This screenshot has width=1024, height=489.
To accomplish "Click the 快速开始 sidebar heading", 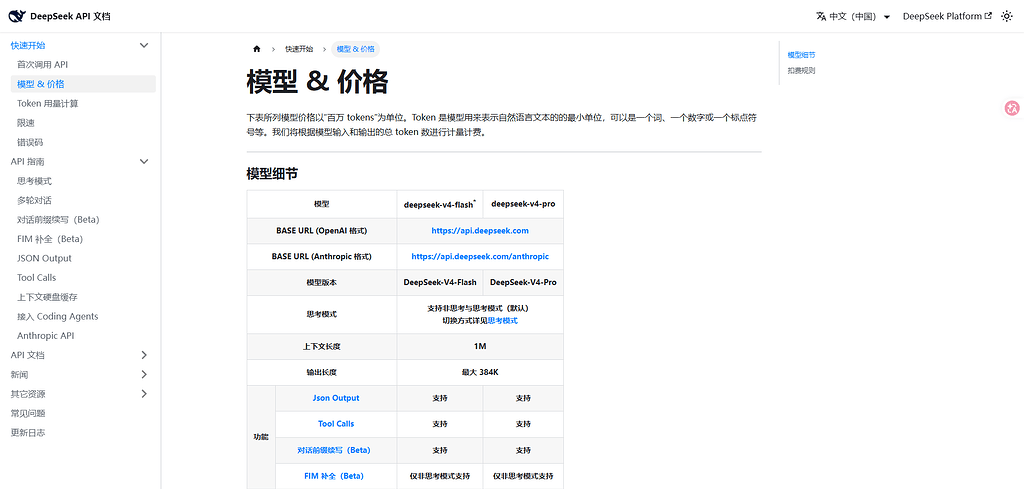I will click(x=28, y=45).
